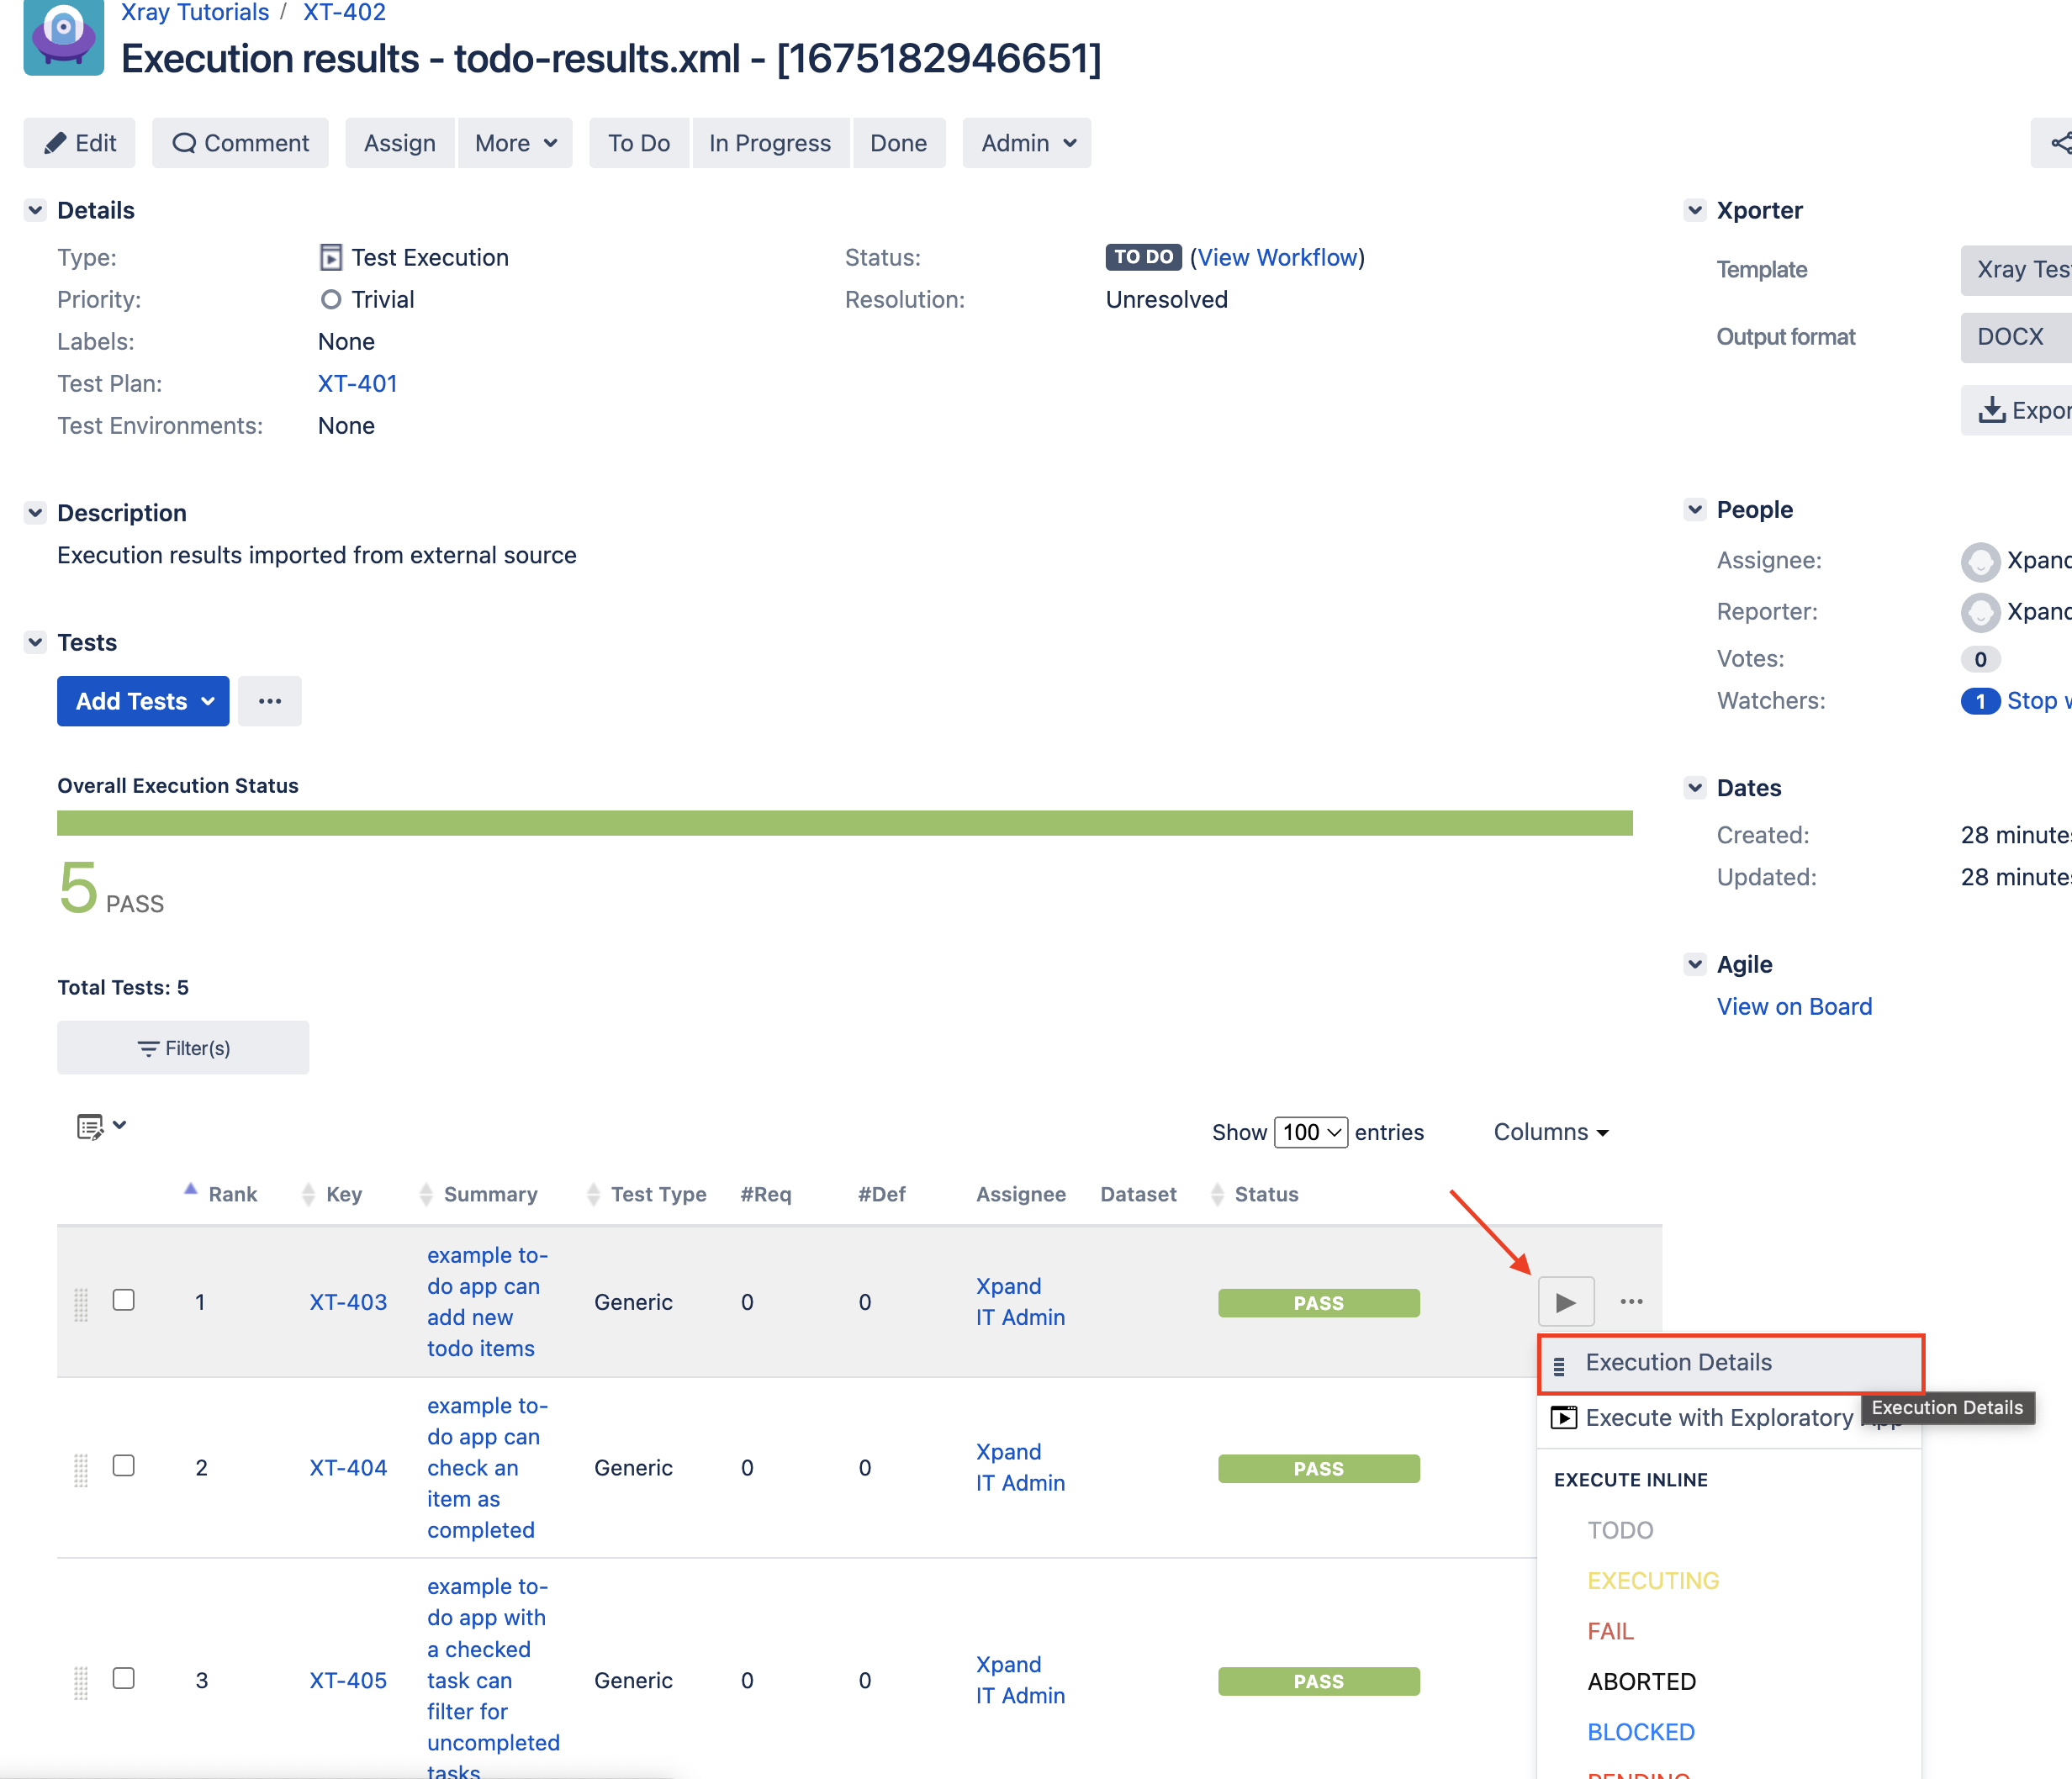Click the run (play) button for XT-403

click(1565, 1302)
